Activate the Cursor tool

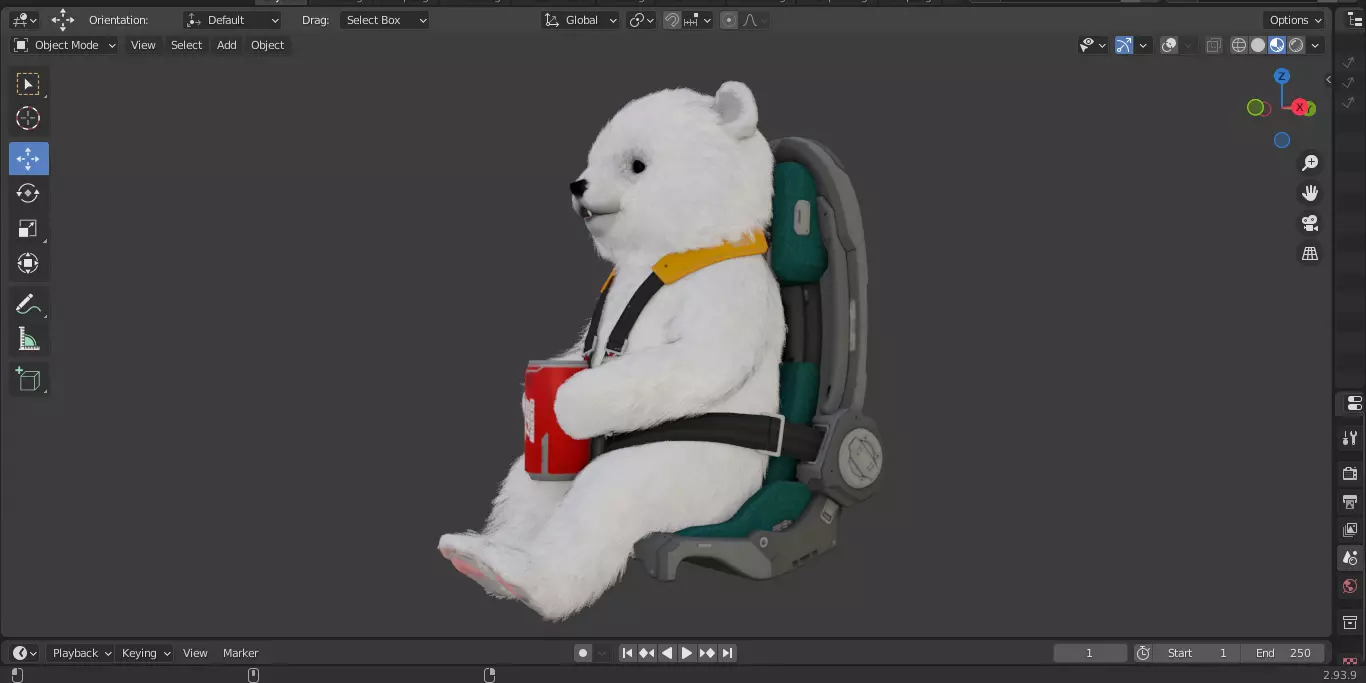pos(28,118)
